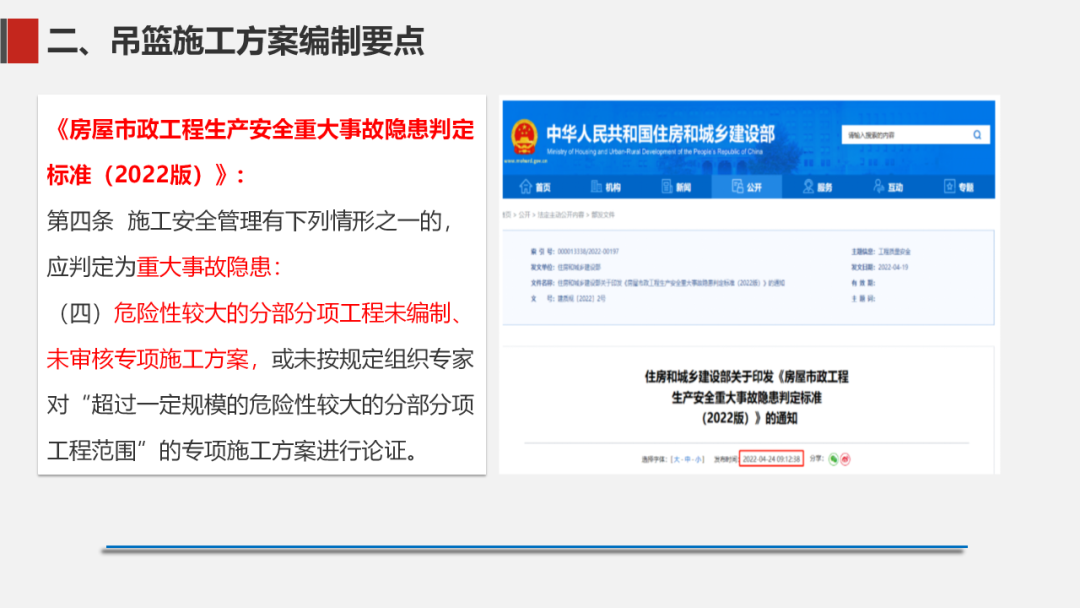Click the 服务 services person icon
This screenshot has width=1080, height=608.
point(807,187)
